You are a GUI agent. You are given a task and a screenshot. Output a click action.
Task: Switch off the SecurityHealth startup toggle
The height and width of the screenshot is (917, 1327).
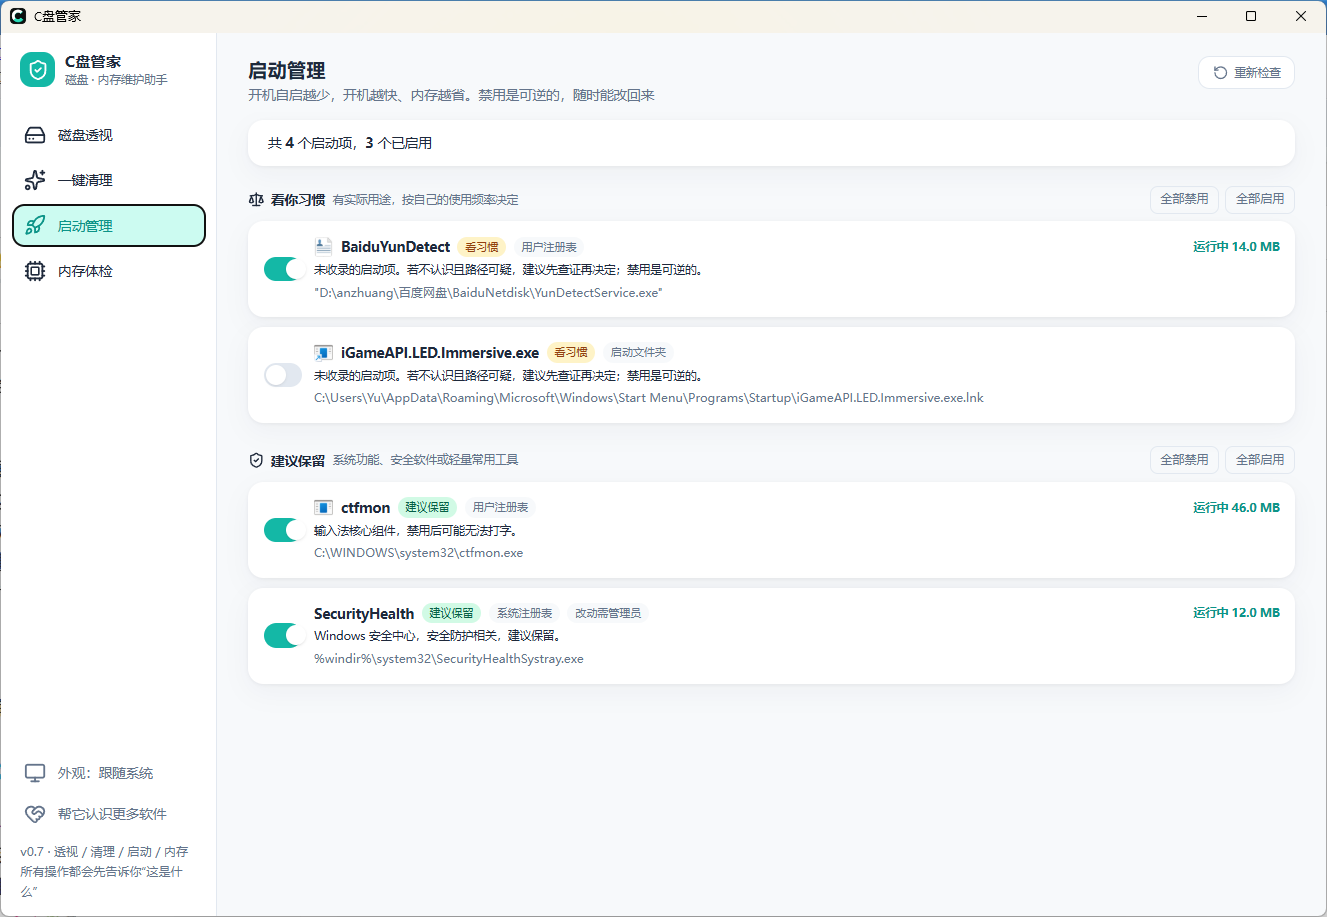[283, 635]
